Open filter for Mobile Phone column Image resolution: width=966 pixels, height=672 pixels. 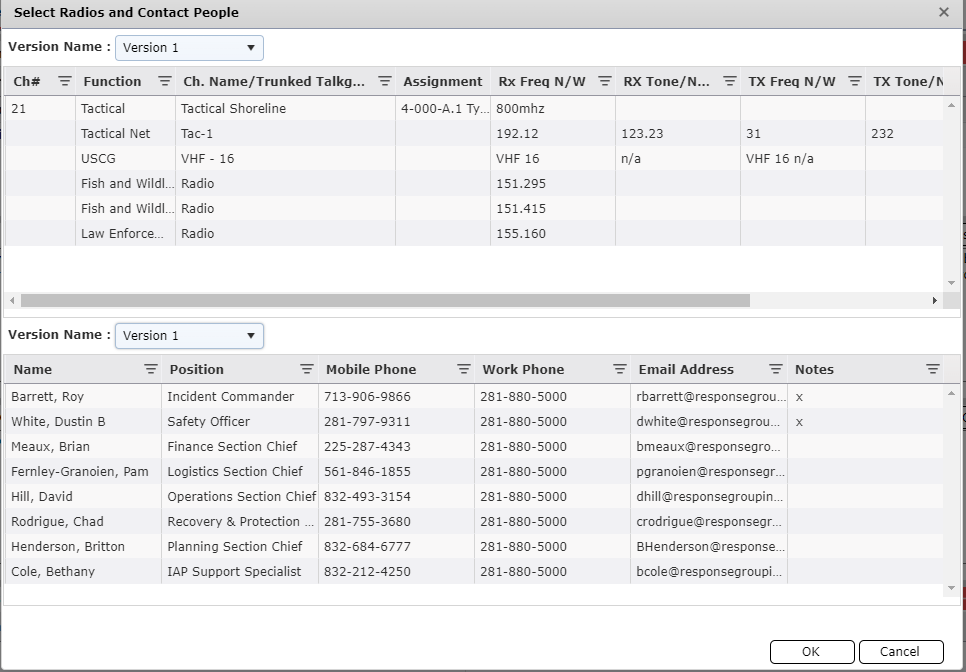(x=463, y=369)
